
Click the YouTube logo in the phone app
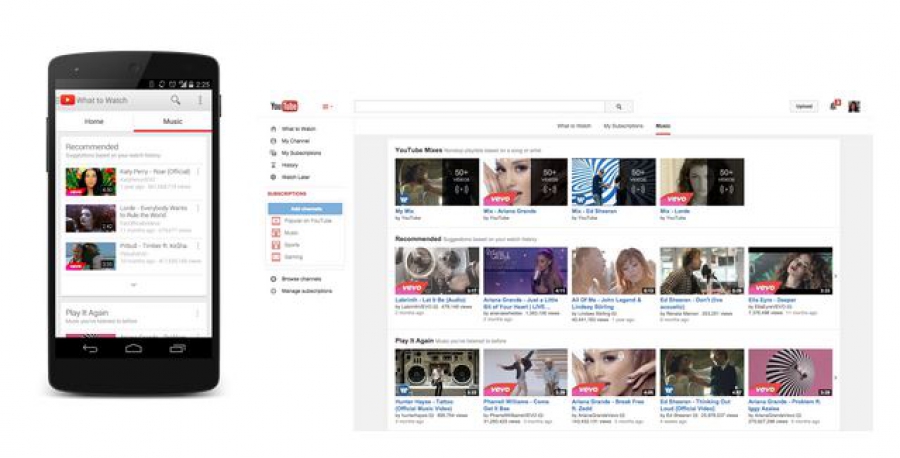tap(68, 100)
